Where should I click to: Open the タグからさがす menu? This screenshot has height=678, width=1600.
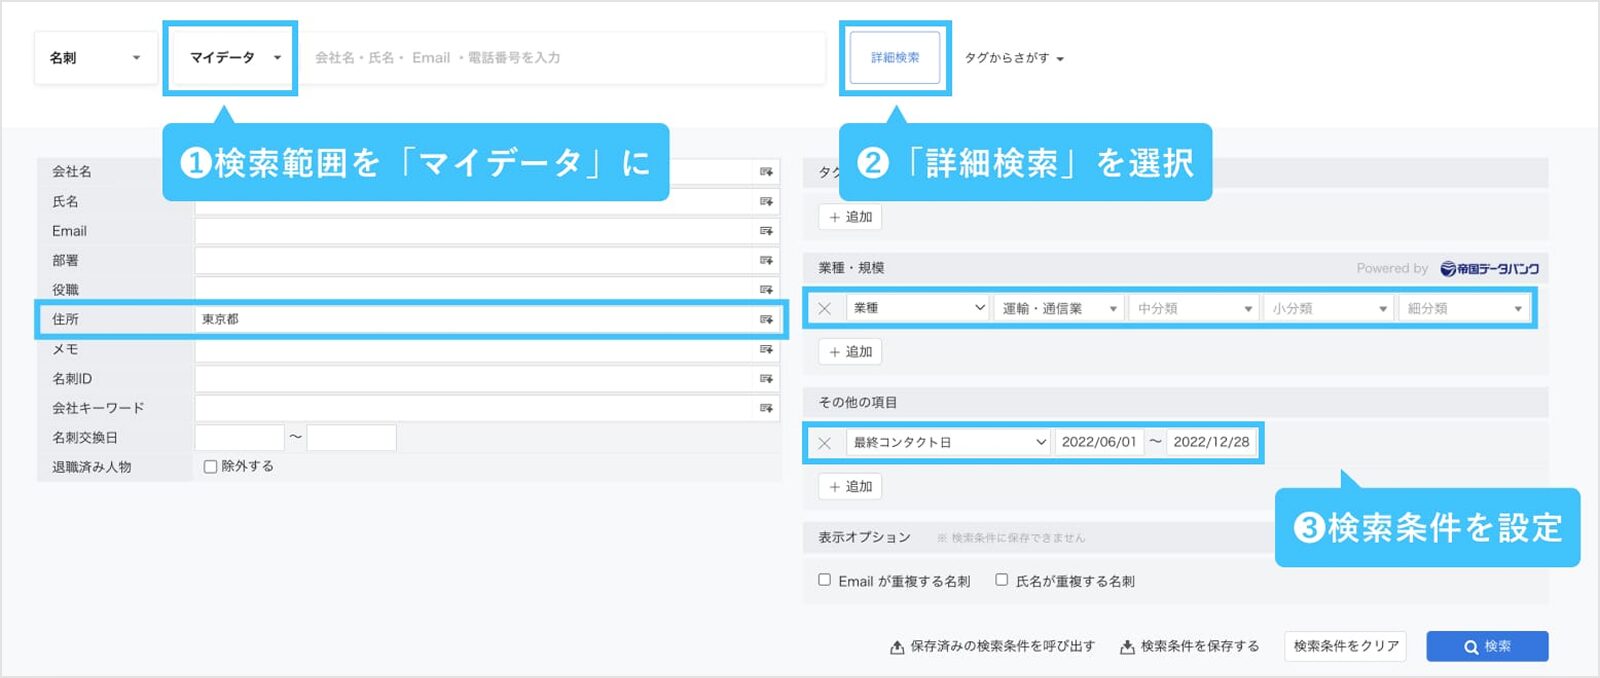(x=1014, y=58)
